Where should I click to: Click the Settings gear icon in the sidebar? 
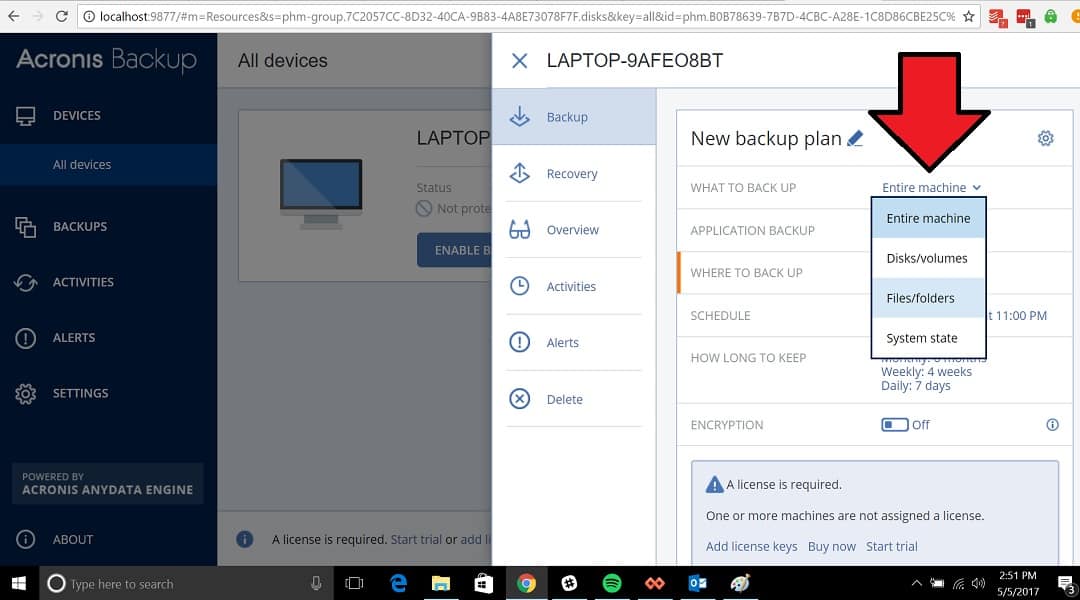click(25, 393)
